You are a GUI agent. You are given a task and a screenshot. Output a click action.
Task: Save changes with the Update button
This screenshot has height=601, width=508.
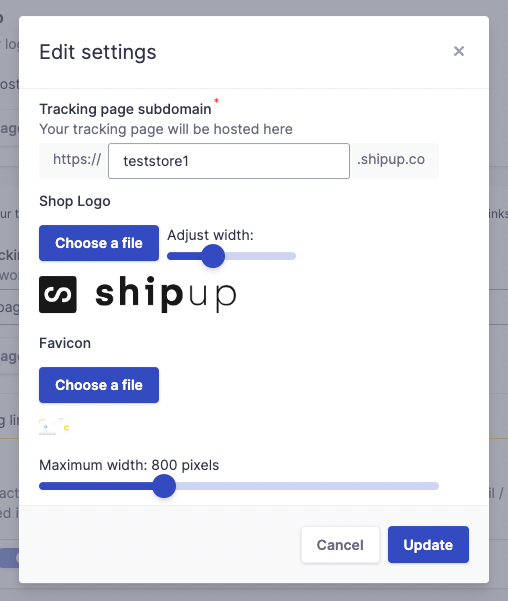tap(428, 545)
